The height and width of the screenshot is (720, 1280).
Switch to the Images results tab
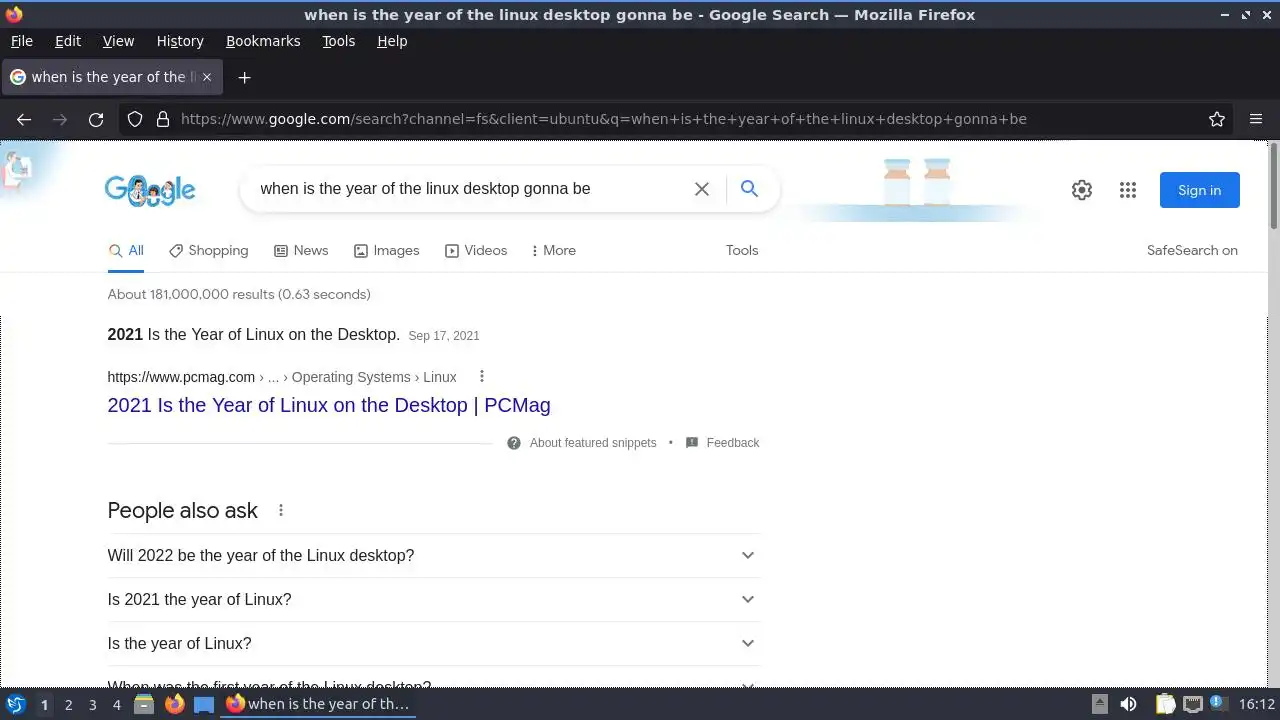click(386, 250)
